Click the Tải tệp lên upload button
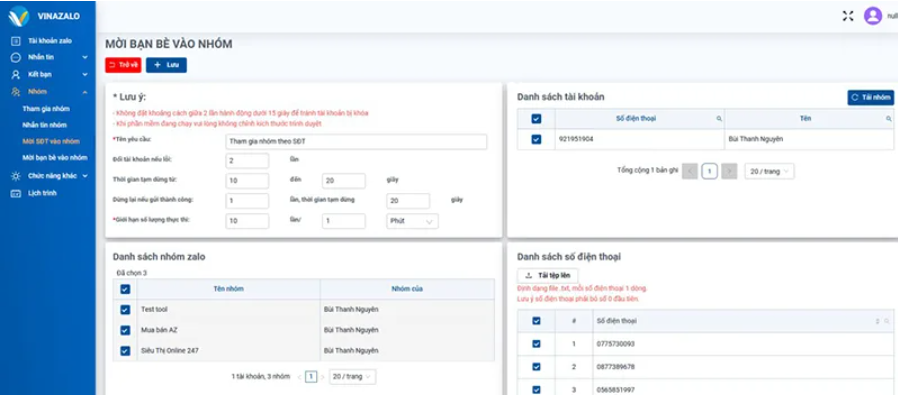 point(548,275)
